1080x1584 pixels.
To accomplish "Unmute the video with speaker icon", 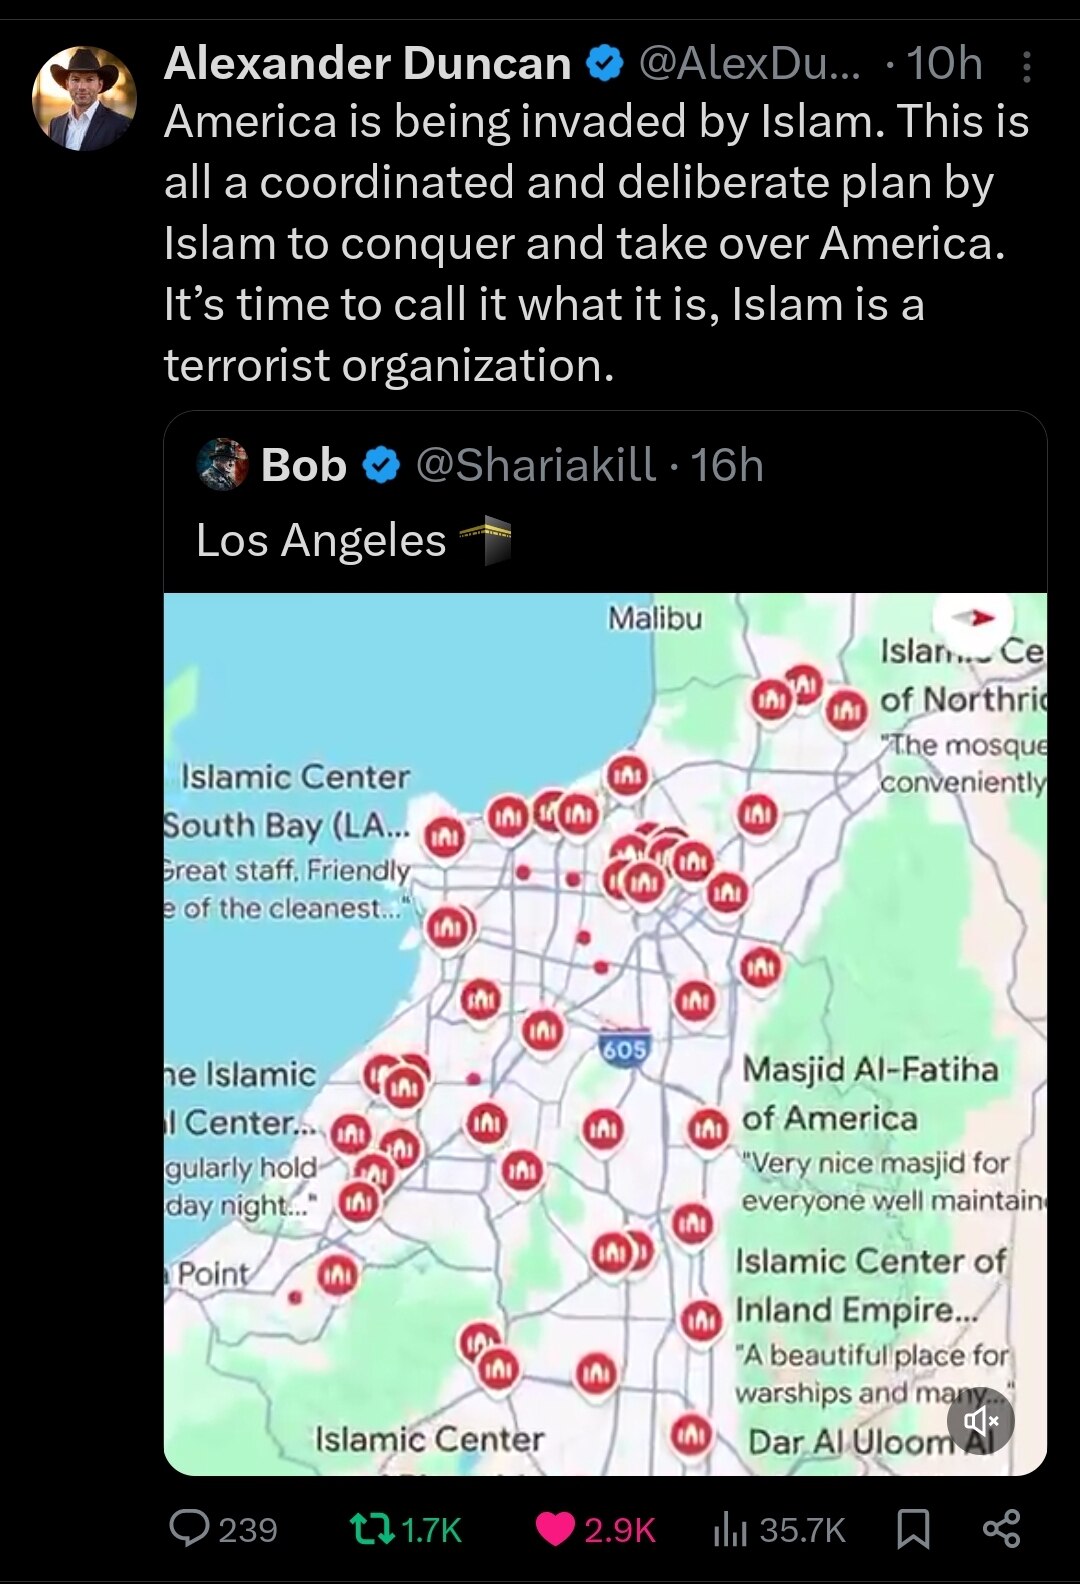I will (980, 1420).
